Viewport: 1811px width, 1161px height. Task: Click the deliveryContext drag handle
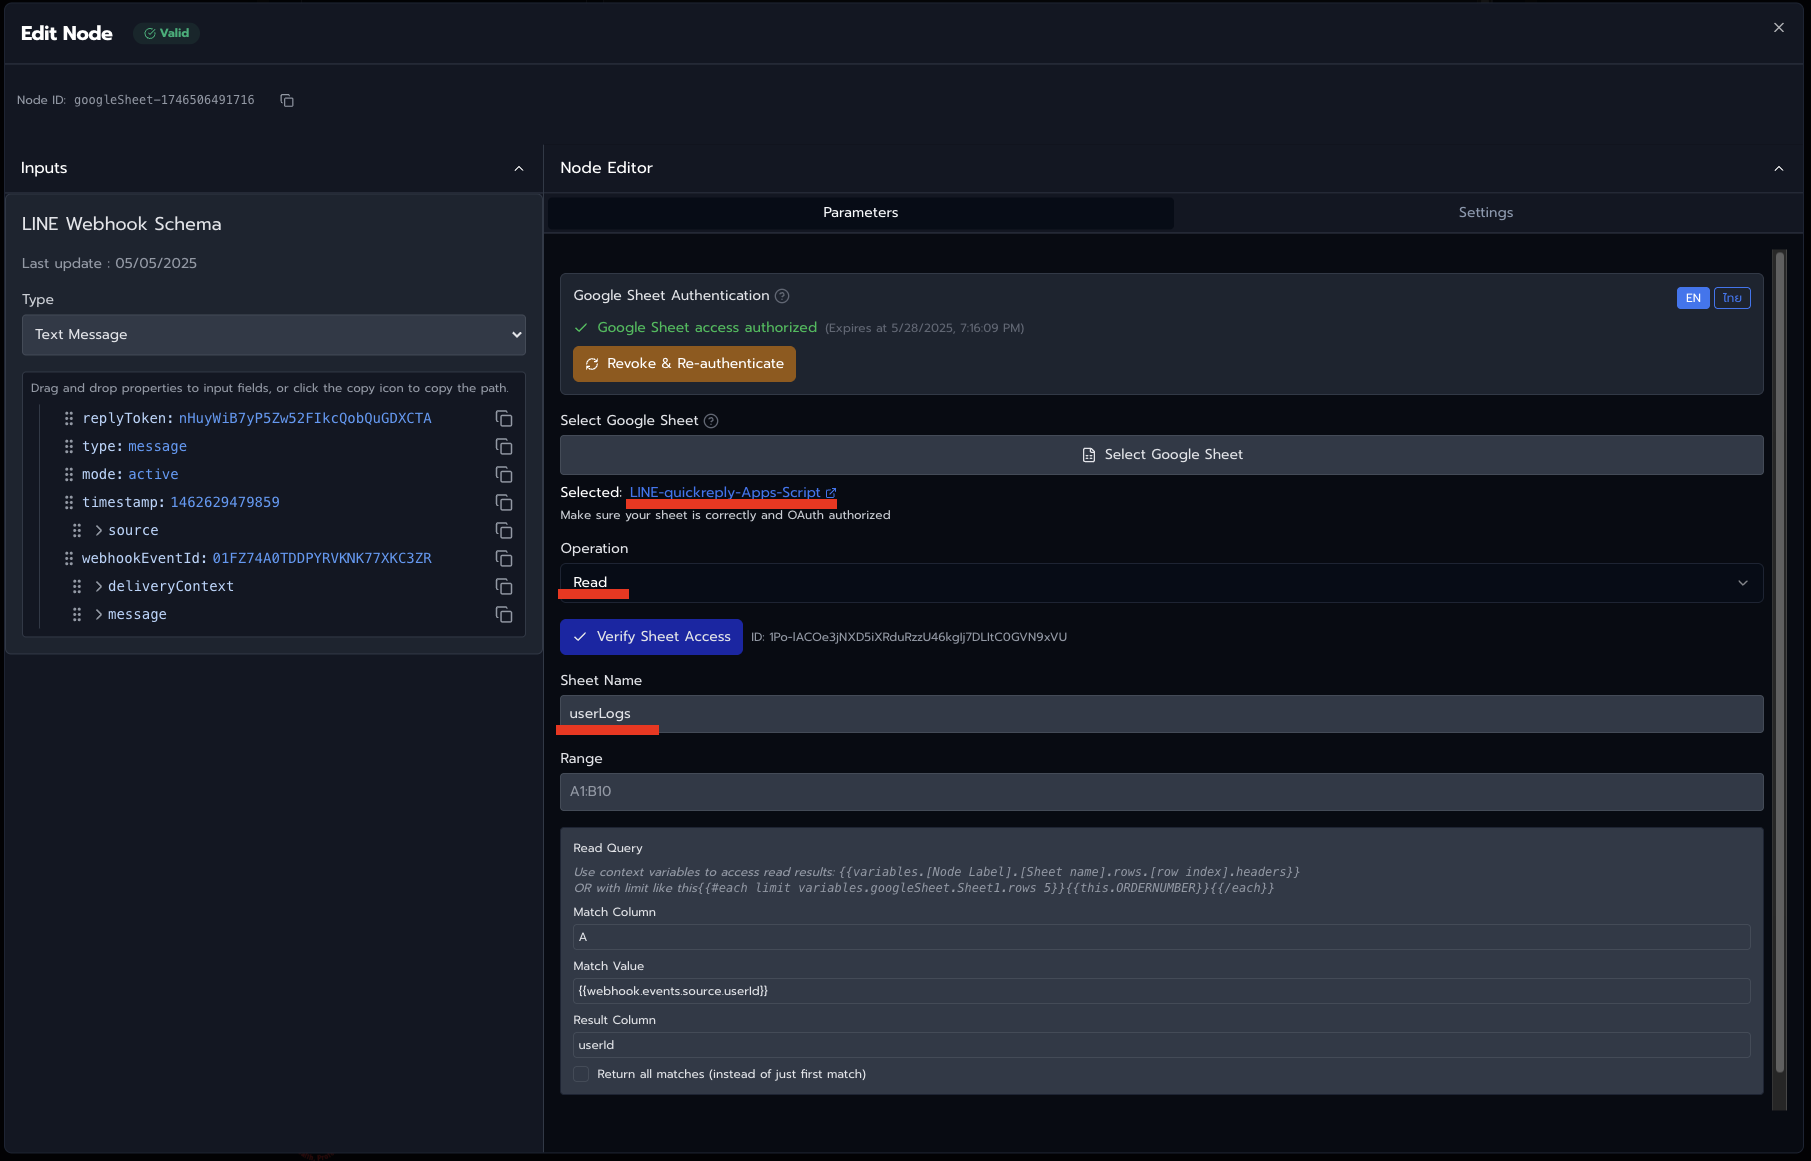(x=77, y=586)
